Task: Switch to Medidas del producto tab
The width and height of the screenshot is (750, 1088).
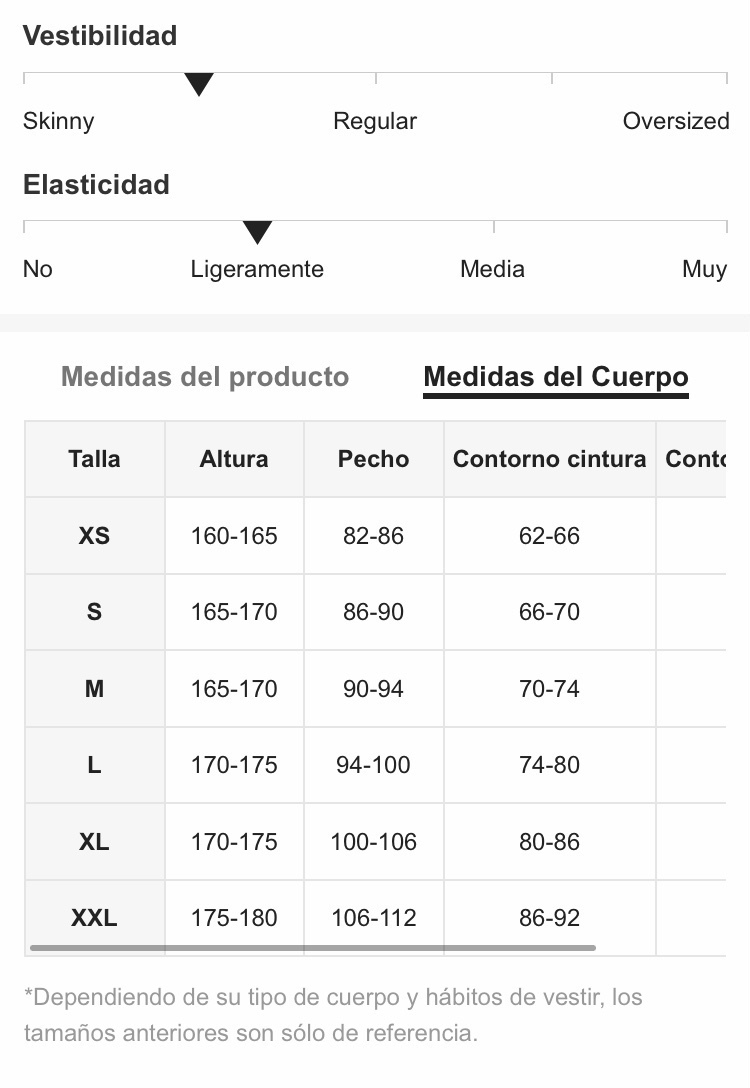Action: pyautogui.click(x=205, y=377)
